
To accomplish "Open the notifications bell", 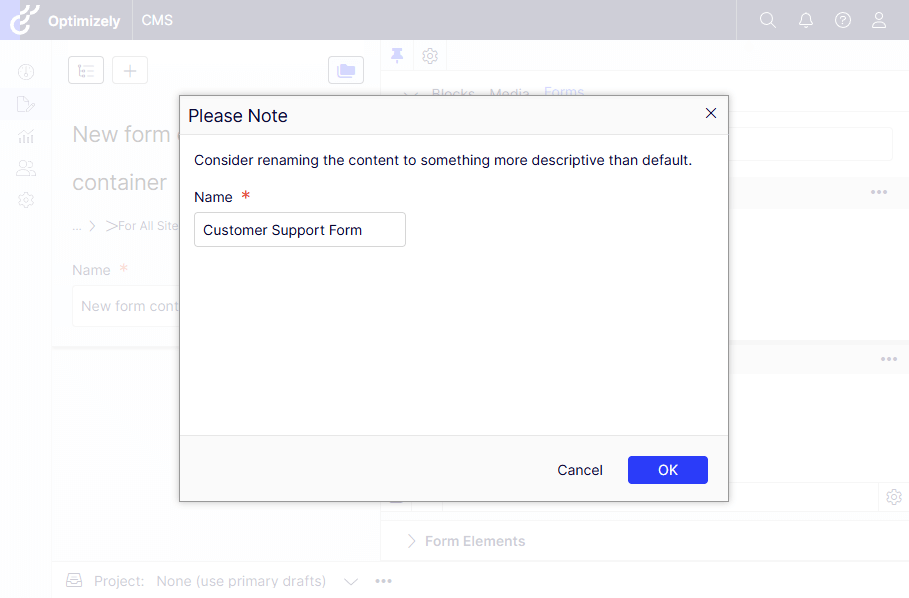I will [806, 20].
